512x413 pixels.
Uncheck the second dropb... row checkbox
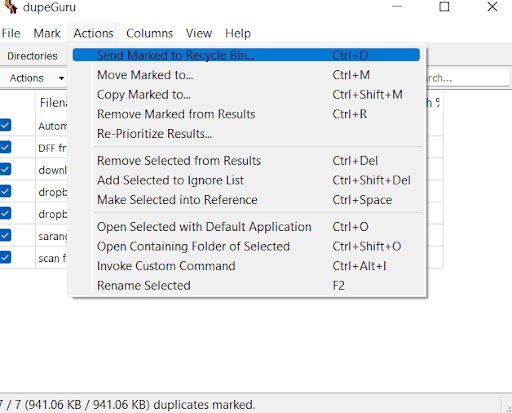point(5,213)
